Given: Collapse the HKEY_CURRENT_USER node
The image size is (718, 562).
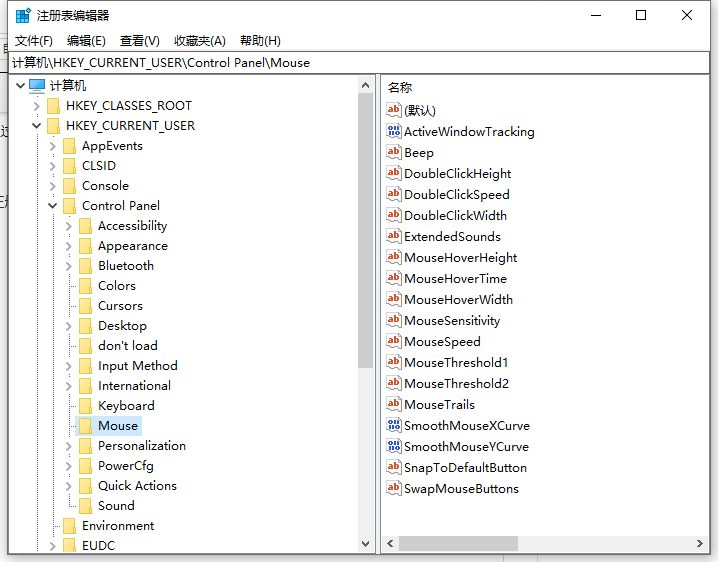Looking at the screenshot, I should 37,125.
